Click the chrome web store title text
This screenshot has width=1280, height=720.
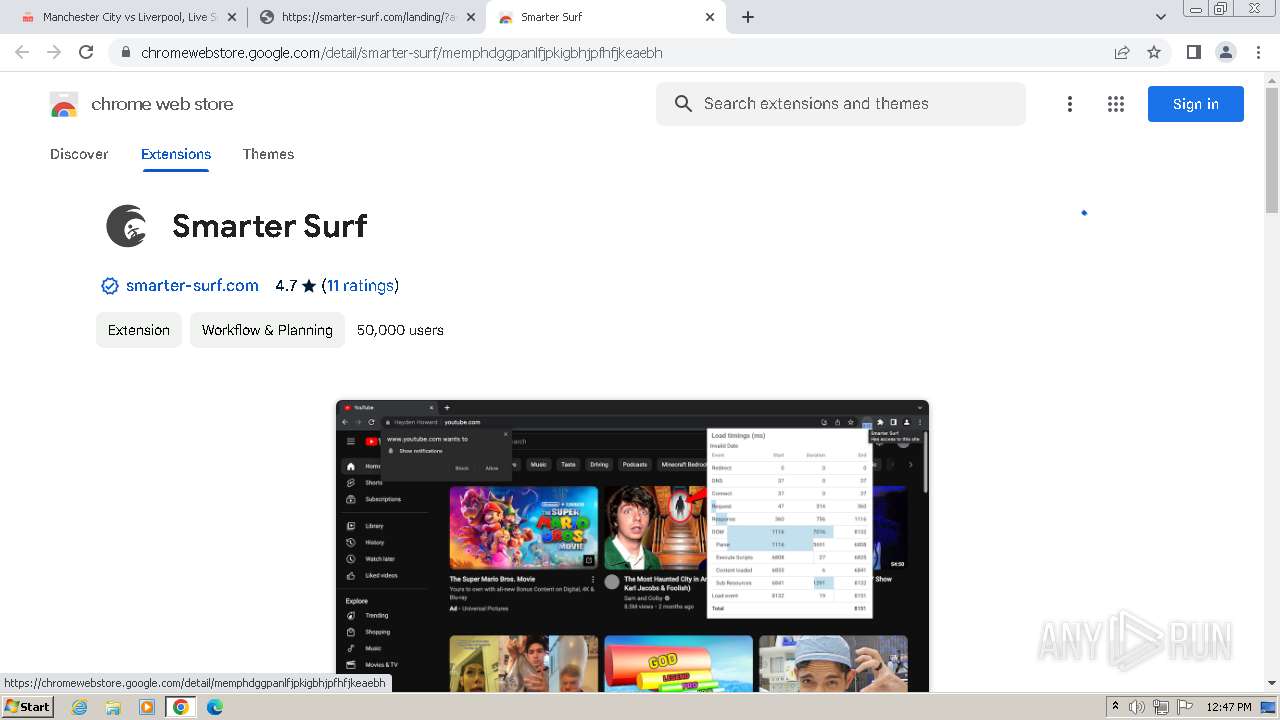(162, 104)
